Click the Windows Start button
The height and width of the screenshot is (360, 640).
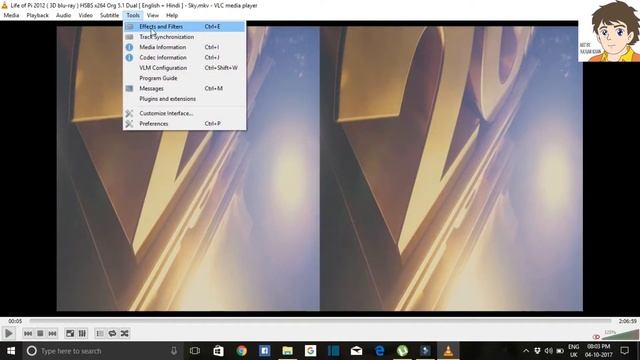tap(11, 351)
